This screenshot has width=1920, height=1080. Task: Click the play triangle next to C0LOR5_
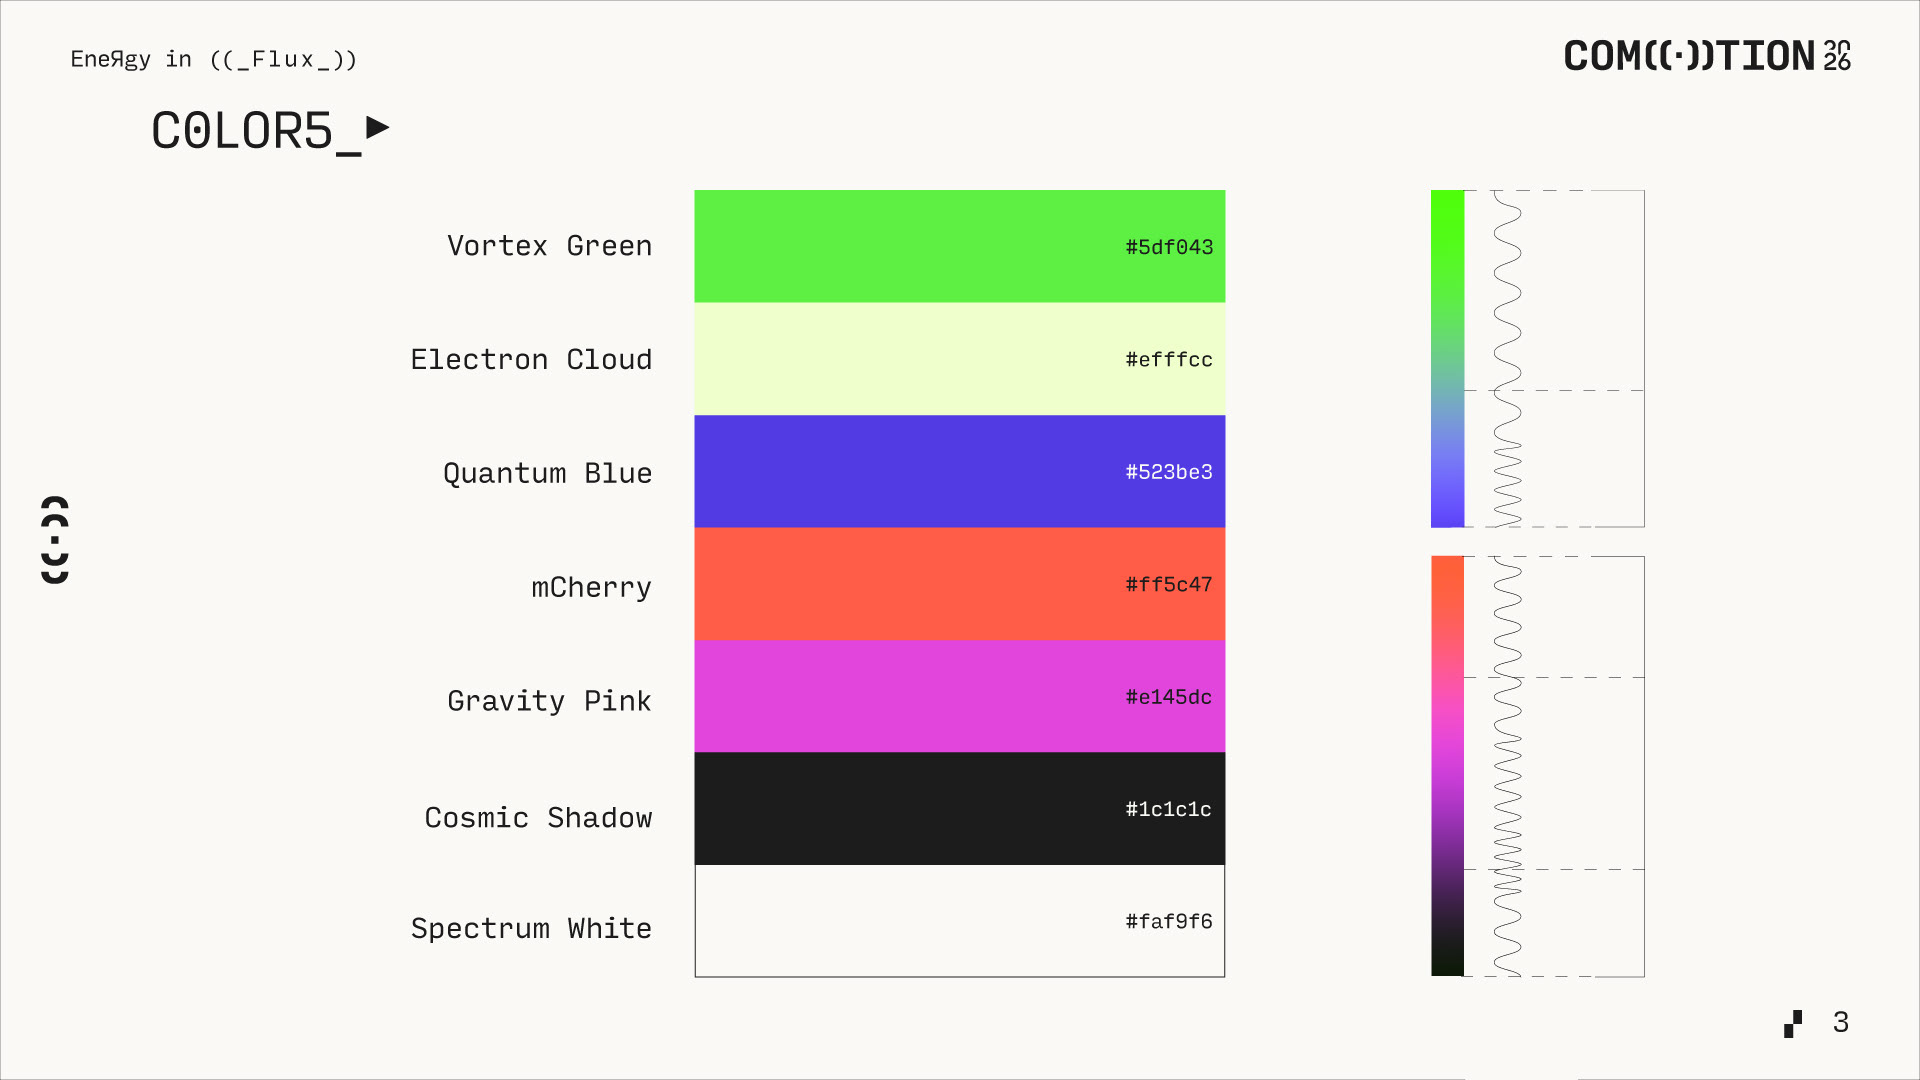tap(377, 128)
